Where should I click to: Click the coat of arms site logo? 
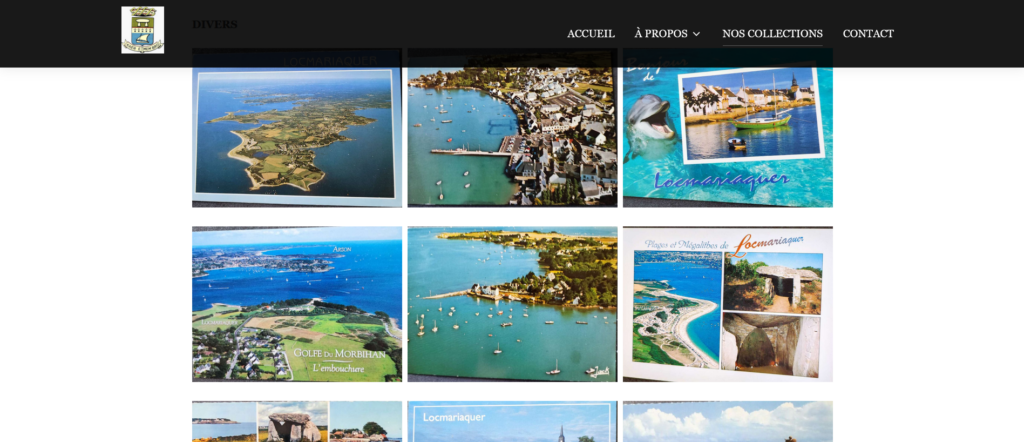[x=142, y=30]
